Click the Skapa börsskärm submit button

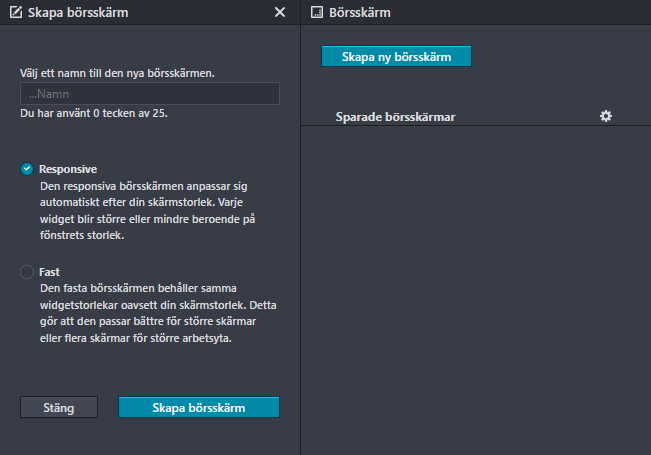point(199,407)
